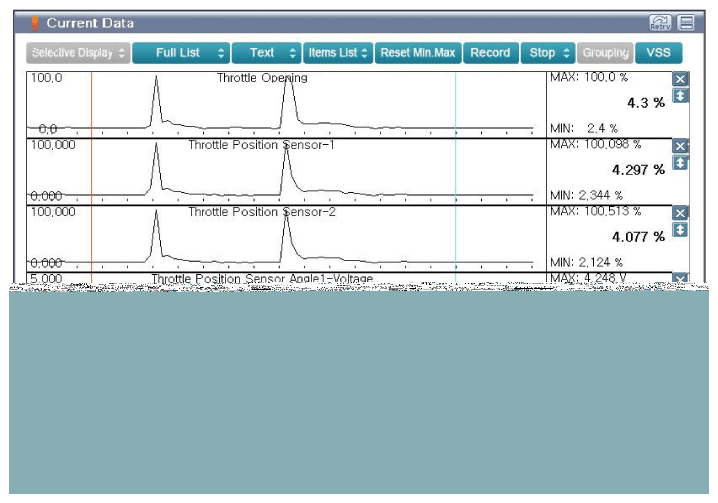718x503 pixels.
Task: Expand the Full List dropdown
Action: (x=180, y=53)
